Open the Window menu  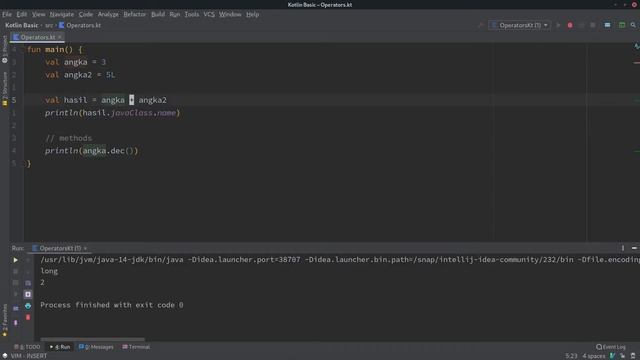[230, 14]
